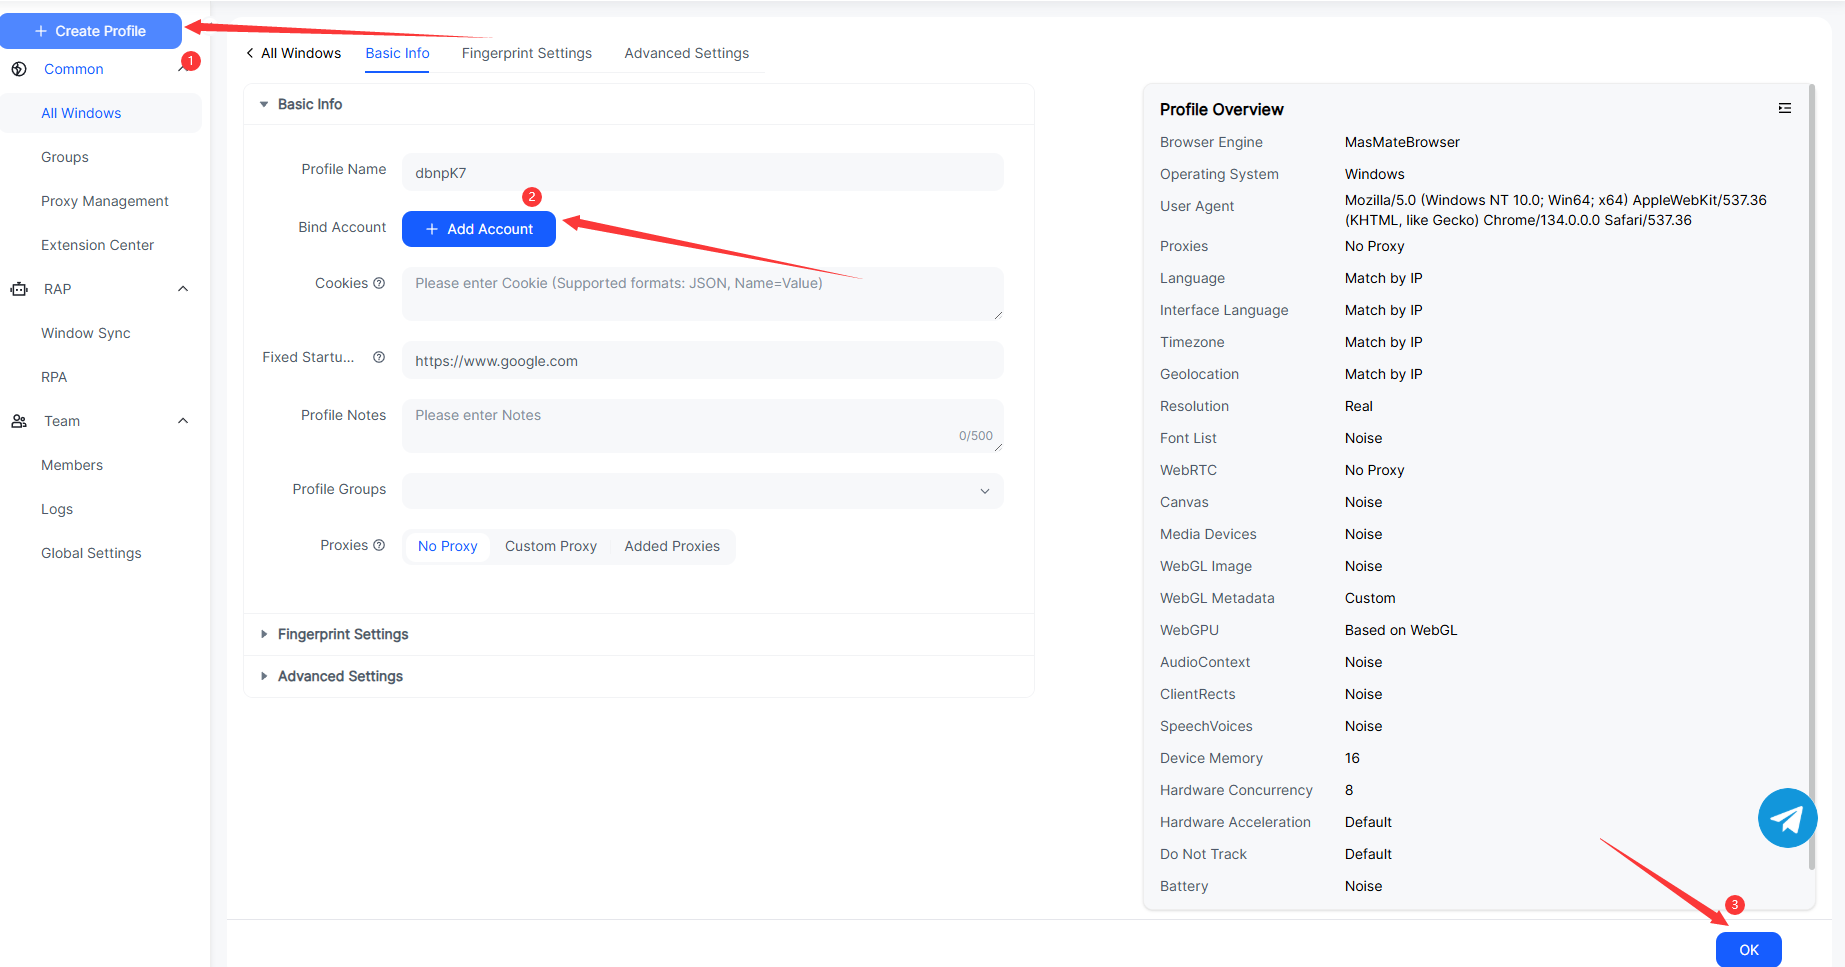This screenshot has height=967, width=1845.
Task: Expand the Fingerprint Settings section
Action: click(342, 634)
